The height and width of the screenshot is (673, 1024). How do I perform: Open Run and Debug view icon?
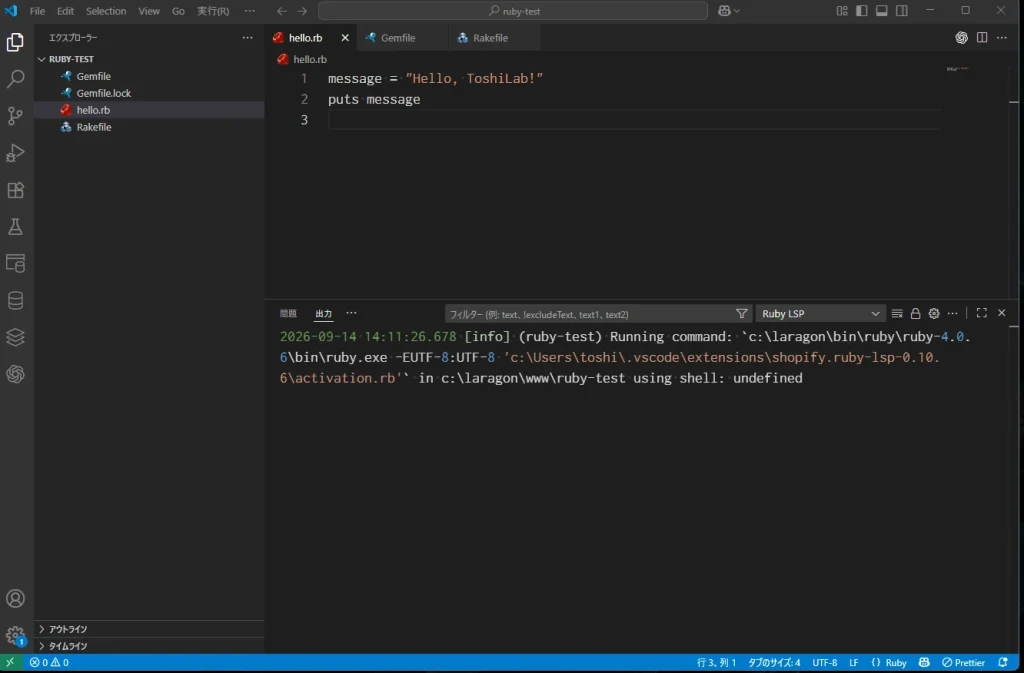pyautogui.click(x=15, y=153)
